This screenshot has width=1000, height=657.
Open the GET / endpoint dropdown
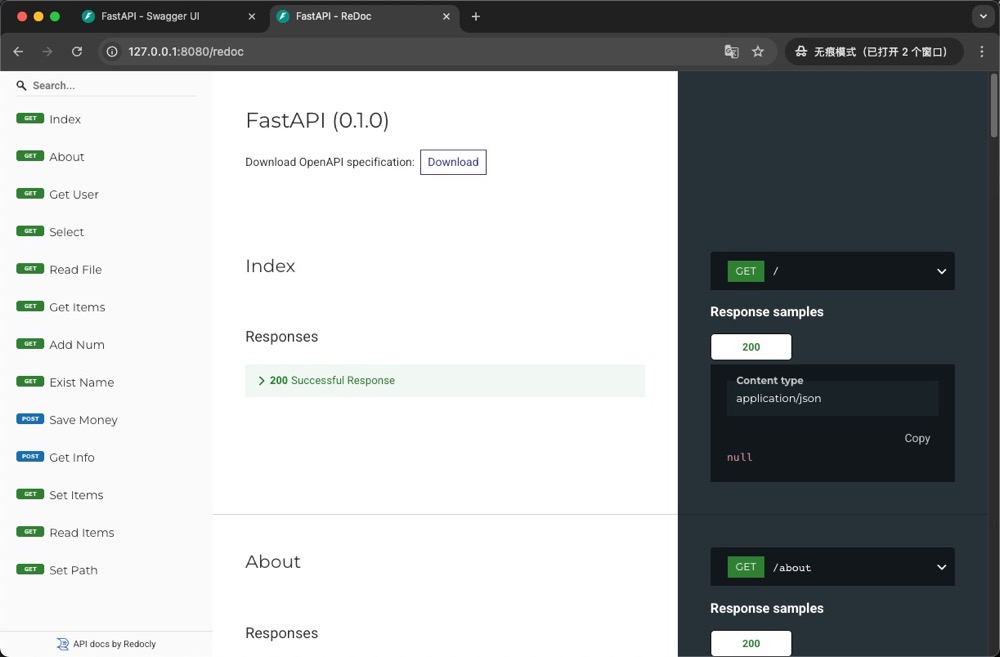(941, 270)
